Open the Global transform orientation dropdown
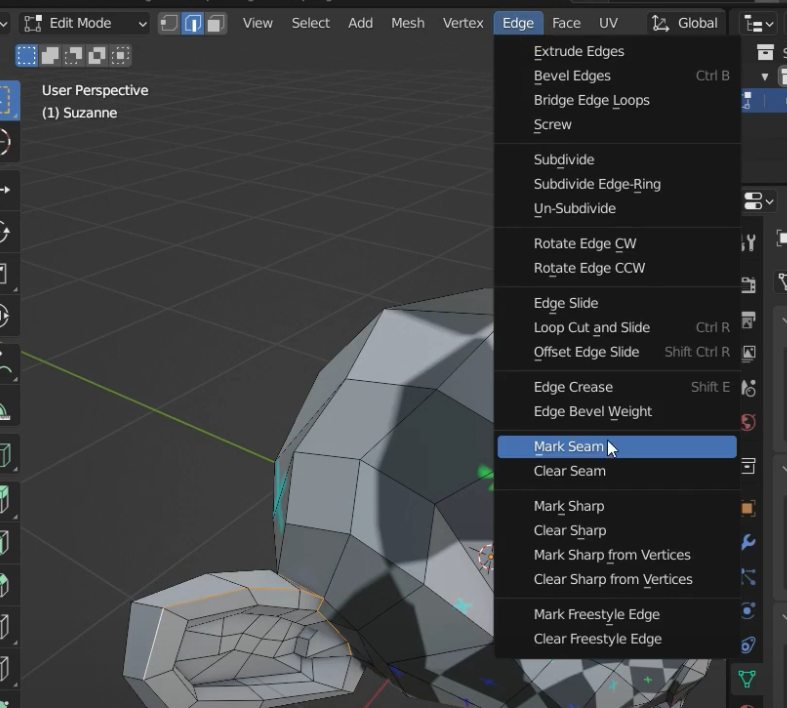Image resolution: width=787 pixels, height=708 pixels. [685, 23]
